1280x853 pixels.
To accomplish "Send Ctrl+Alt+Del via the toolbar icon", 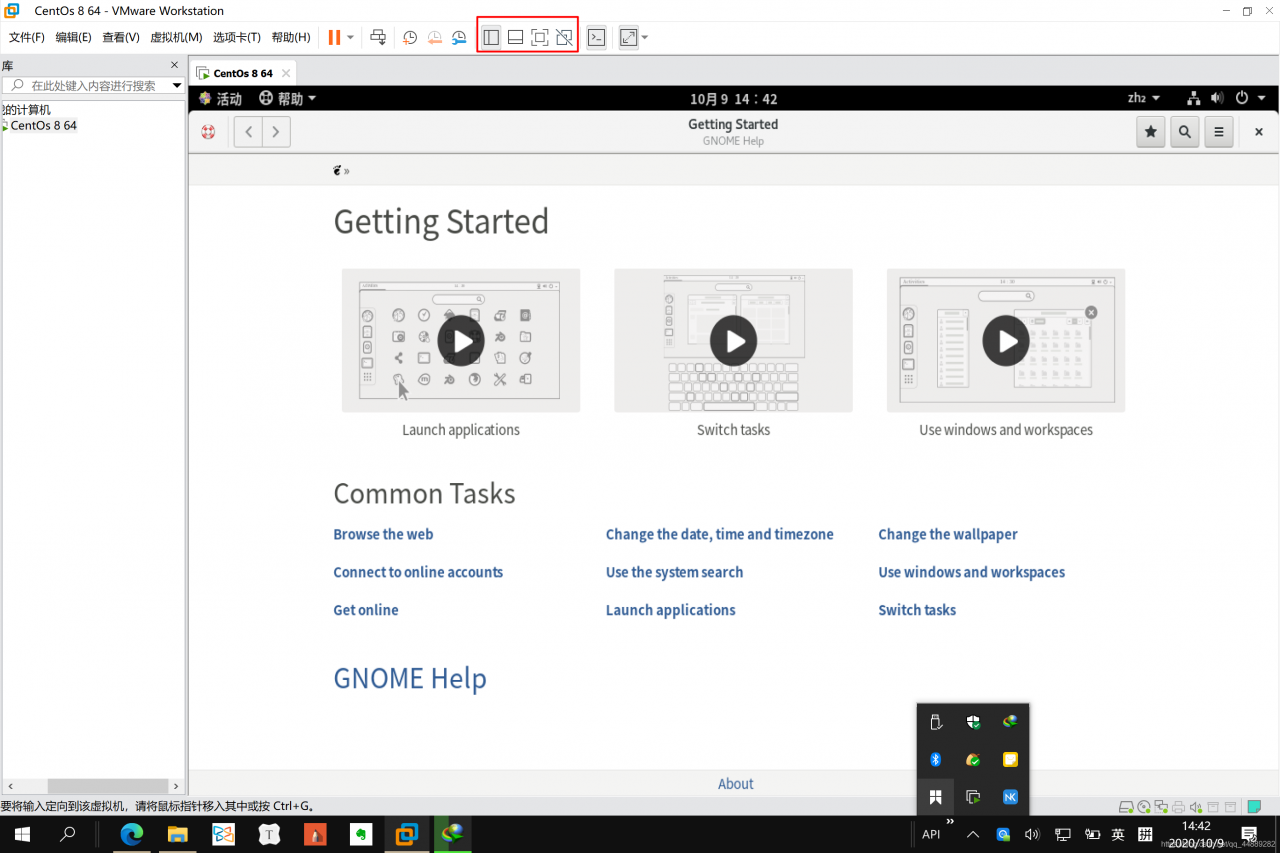I will tap(378, 37).
